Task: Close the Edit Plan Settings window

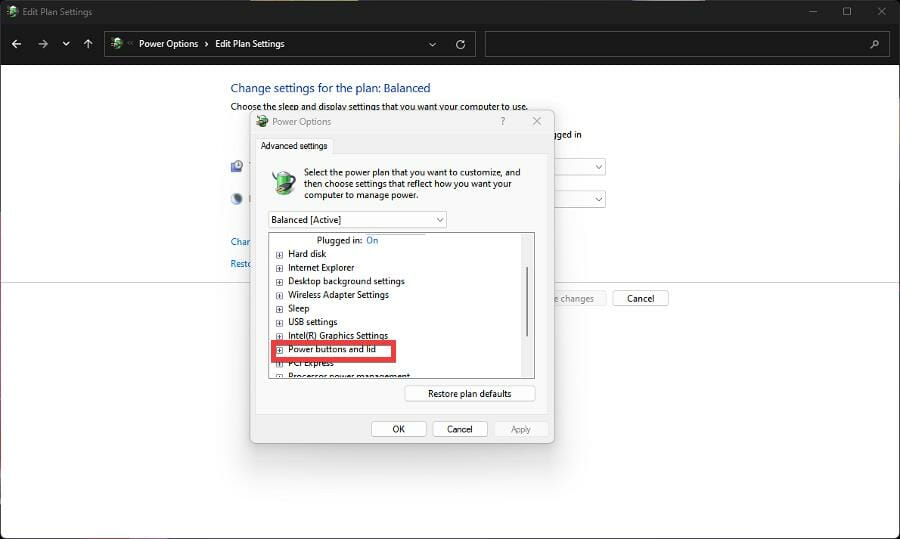Action: point(882,11)
